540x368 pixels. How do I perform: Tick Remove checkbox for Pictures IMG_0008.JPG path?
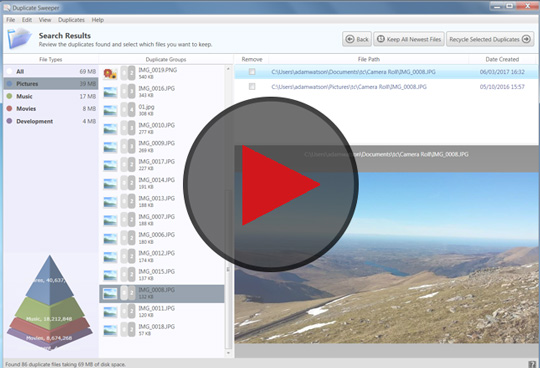(252, 86)
